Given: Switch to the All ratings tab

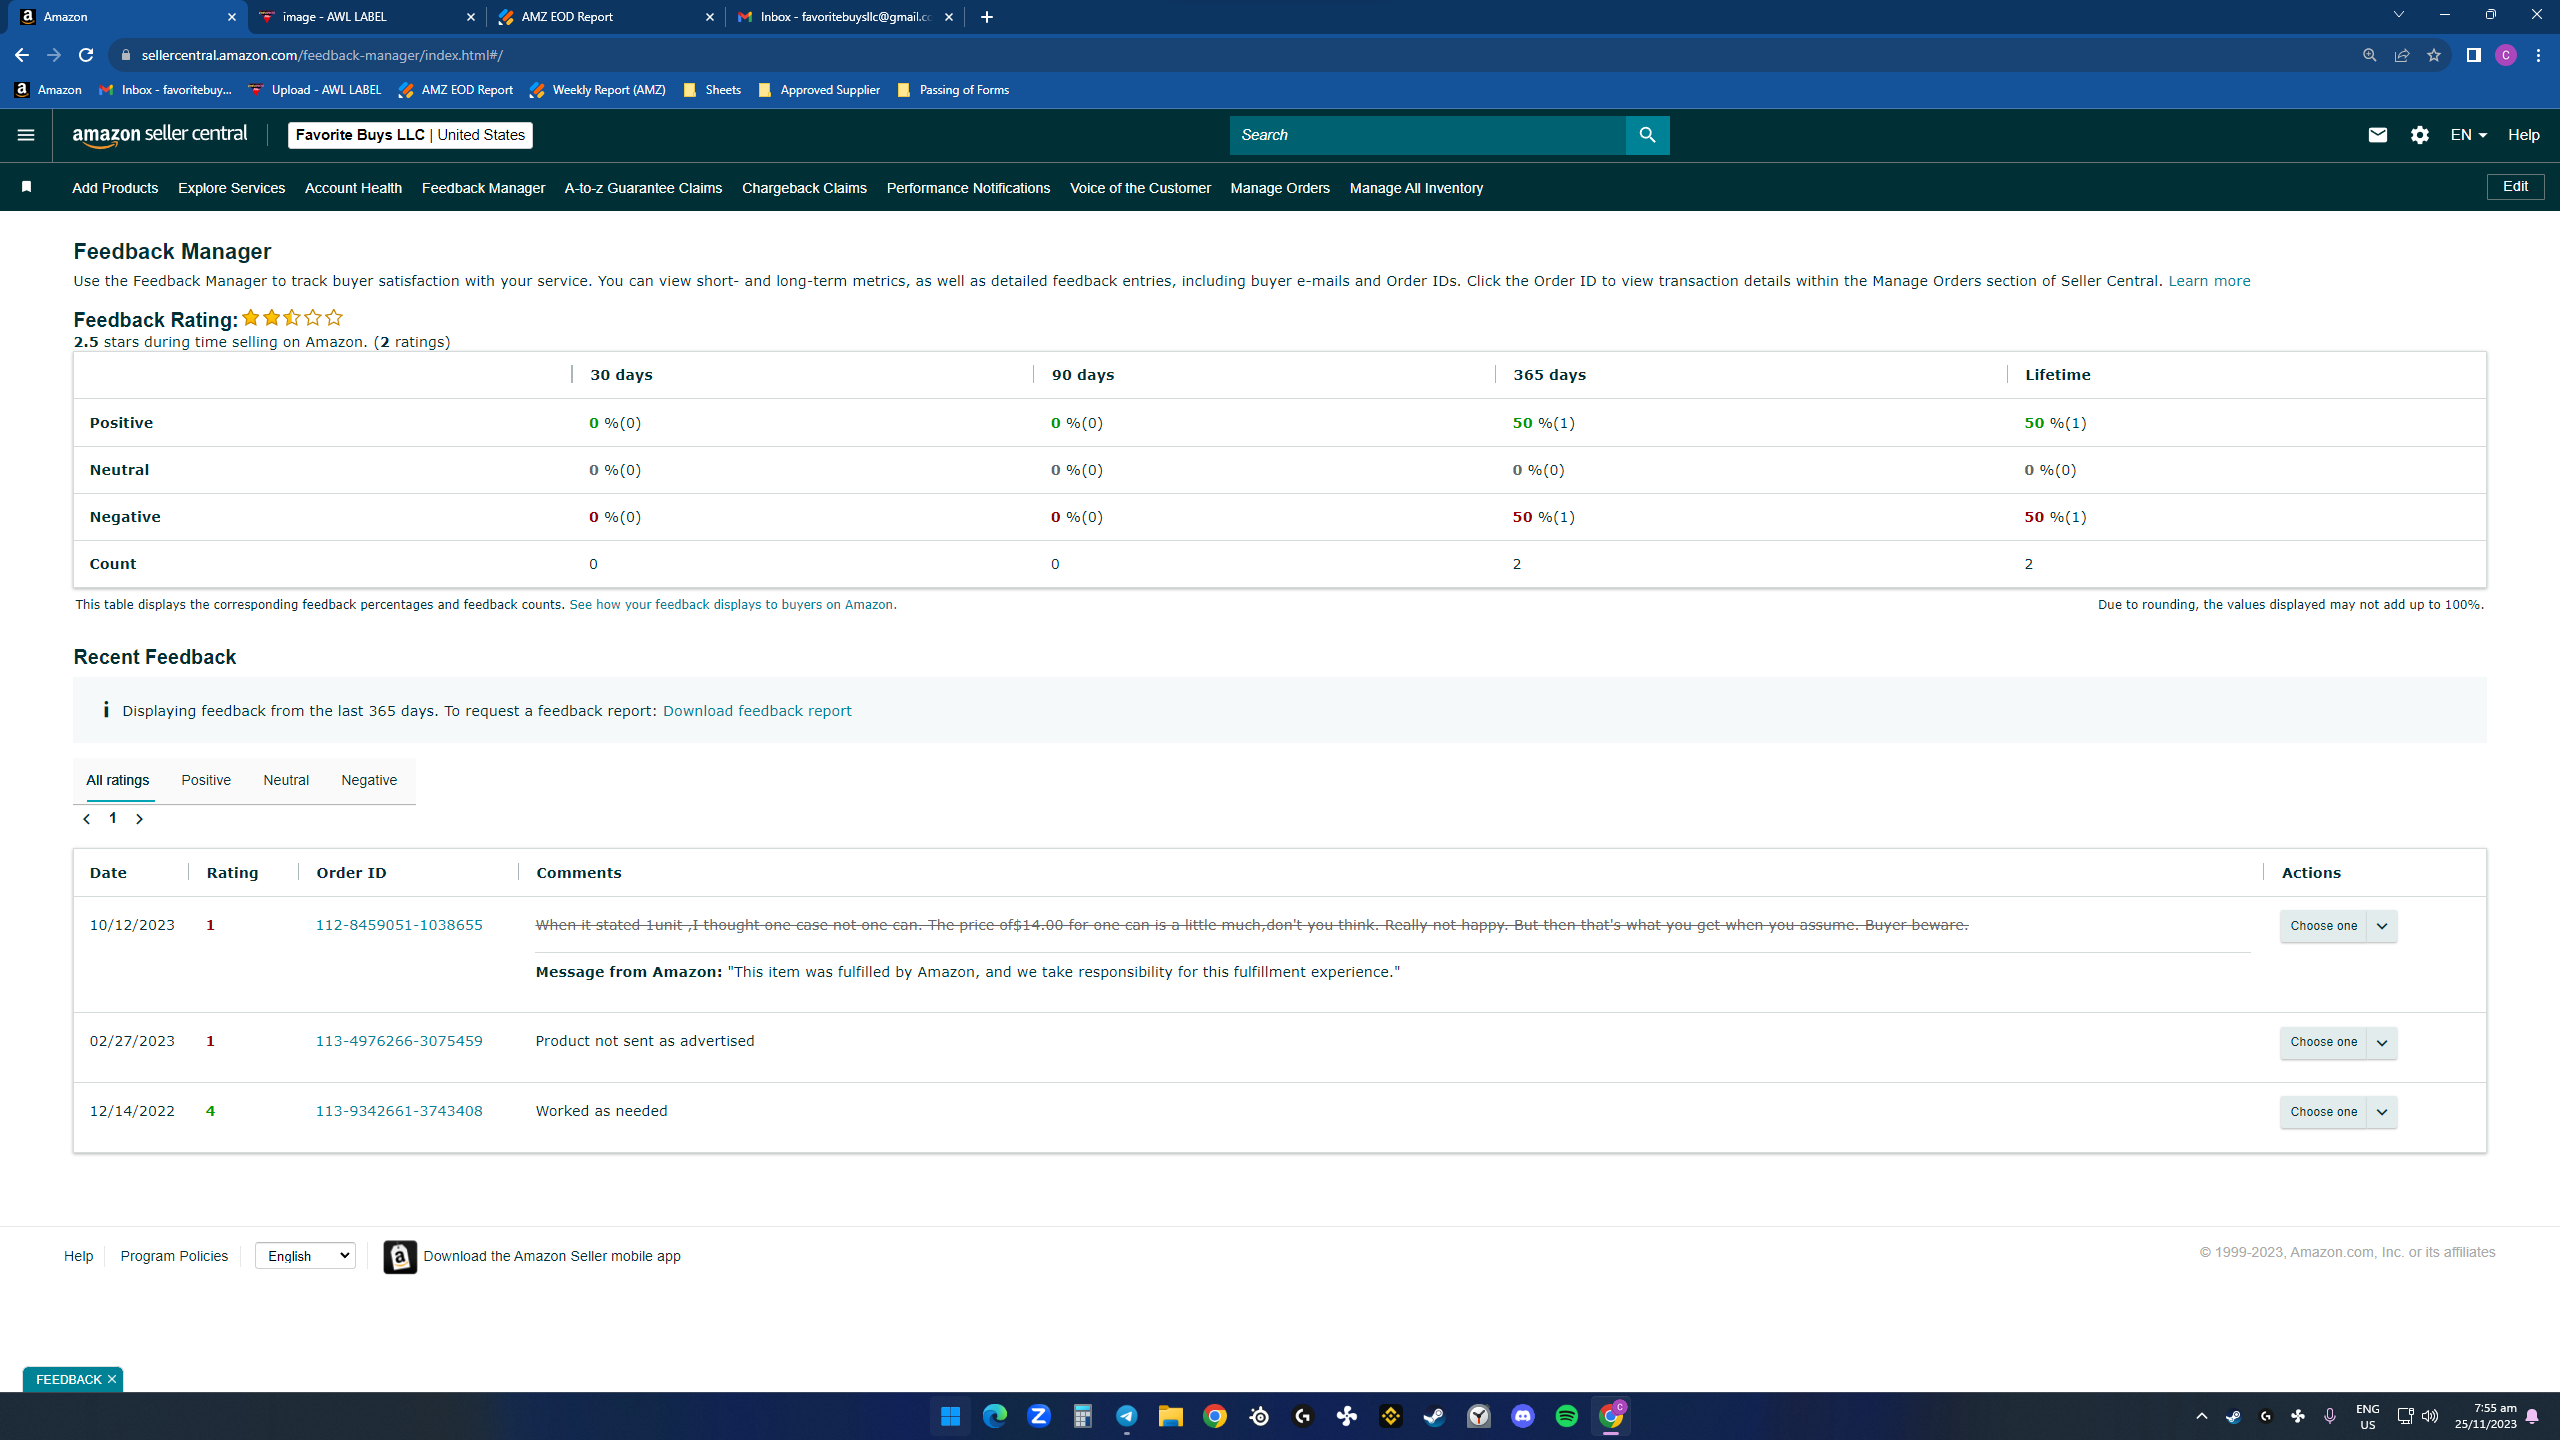Looking at the screenshot, I should coord(118,780).
